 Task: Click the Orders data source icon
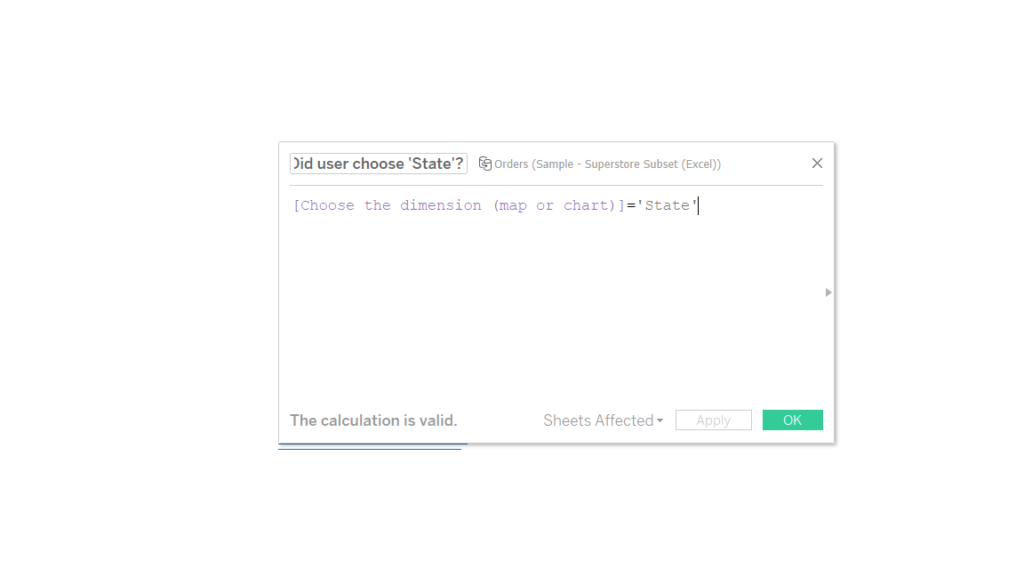pos(486,163)
